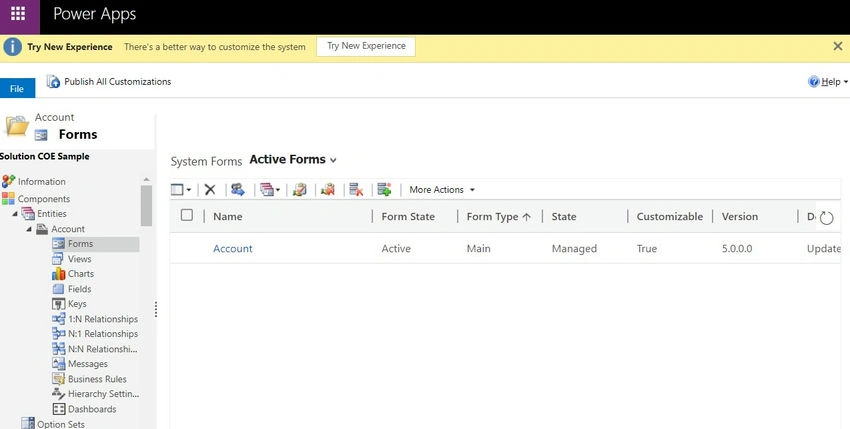
Task: Click Publish All Customizations label
Action: coord(118,82)
